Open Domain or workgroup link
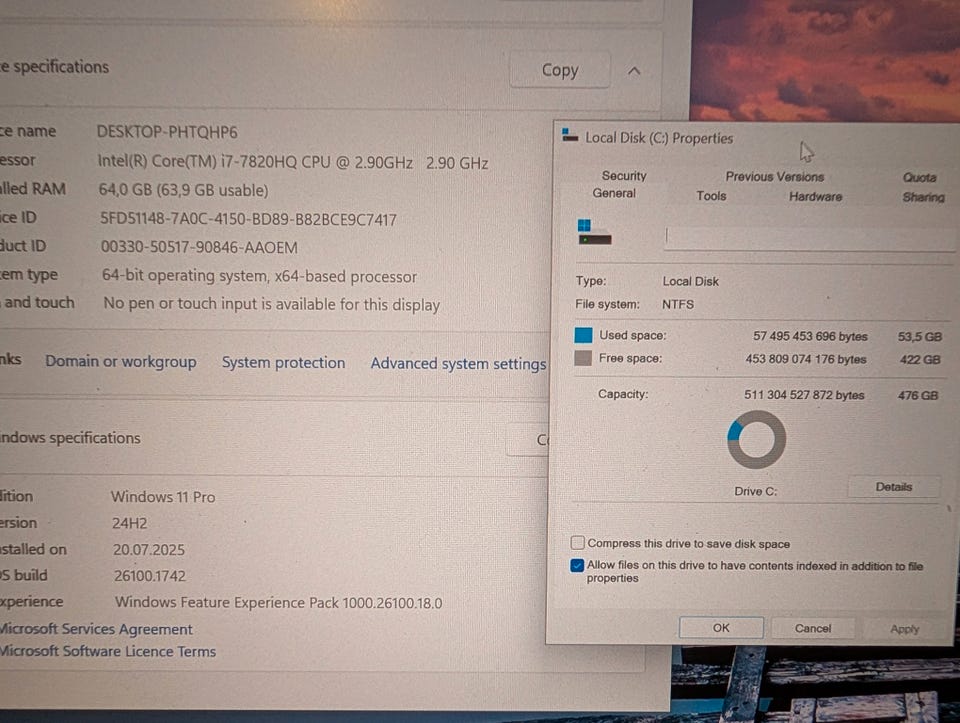The image size is (960, 723). tap(121, 362)
